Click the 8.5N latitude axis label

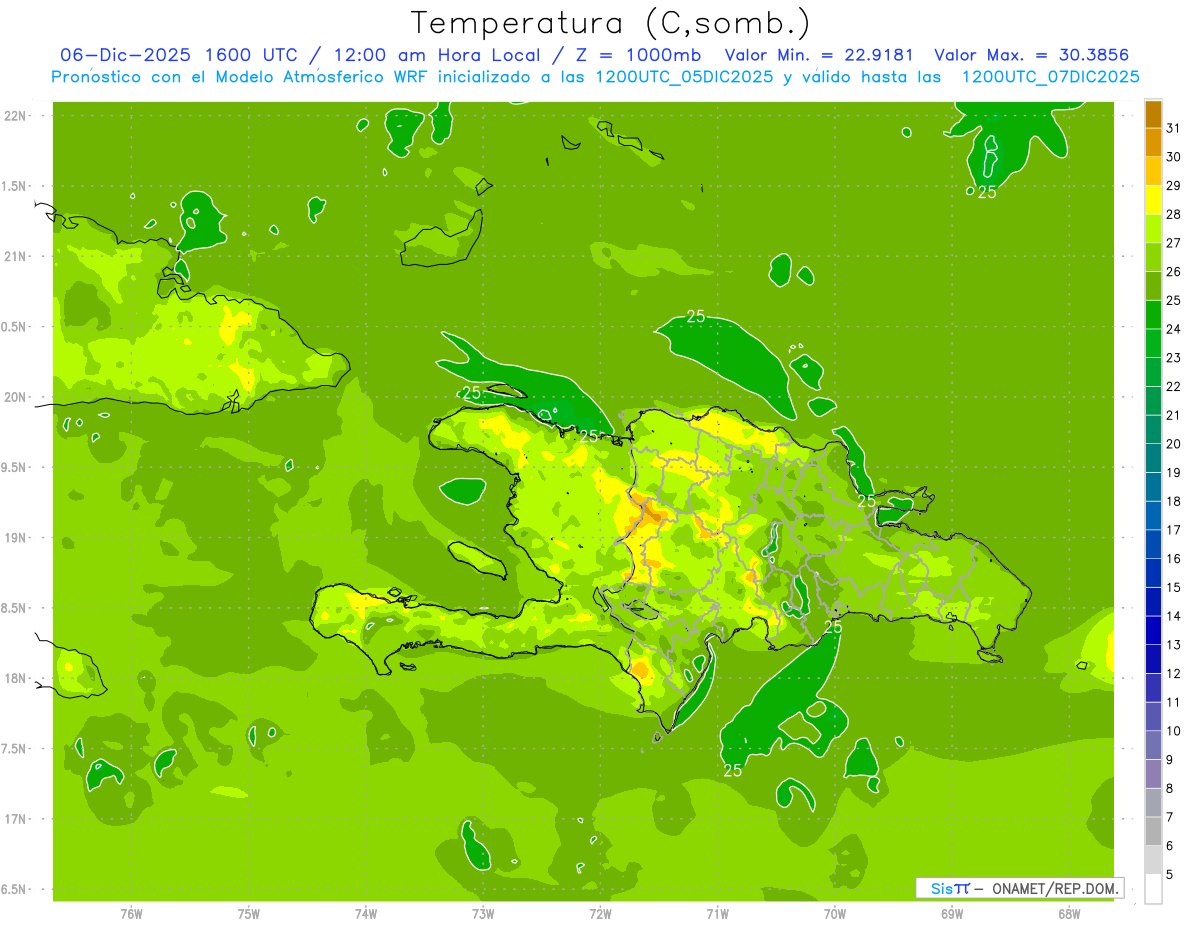pyautogui.click(x=14, y=608)
